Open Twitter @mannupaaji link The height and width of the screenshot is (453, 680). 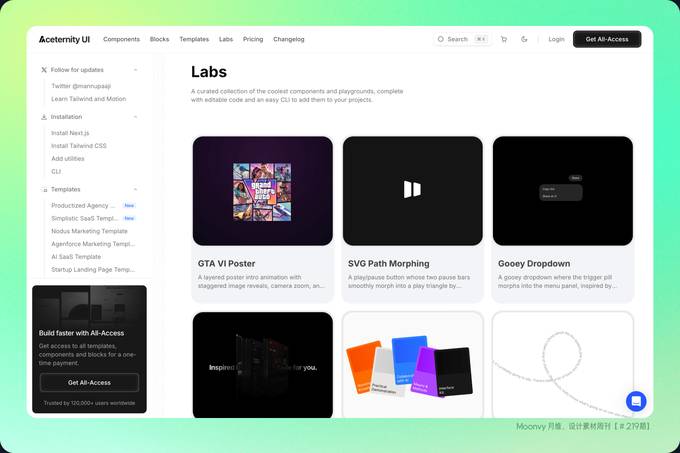(81, 86)
